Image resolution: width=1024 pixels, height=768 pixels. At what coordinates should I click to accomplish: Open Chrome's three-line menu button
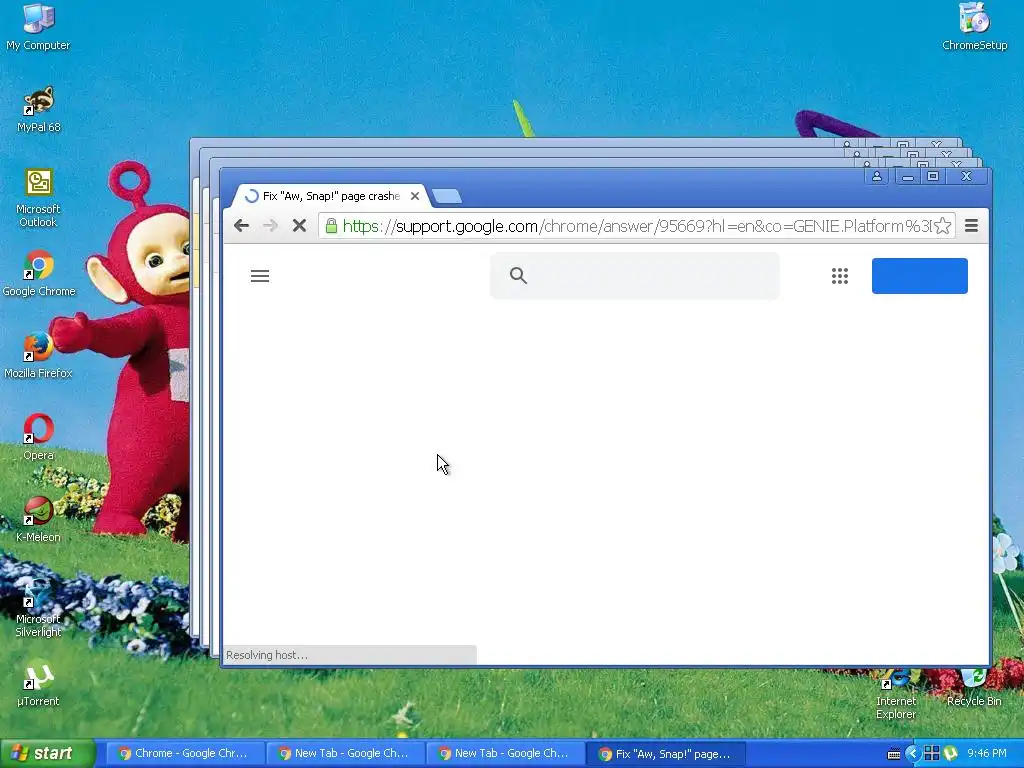pos(971,226)
